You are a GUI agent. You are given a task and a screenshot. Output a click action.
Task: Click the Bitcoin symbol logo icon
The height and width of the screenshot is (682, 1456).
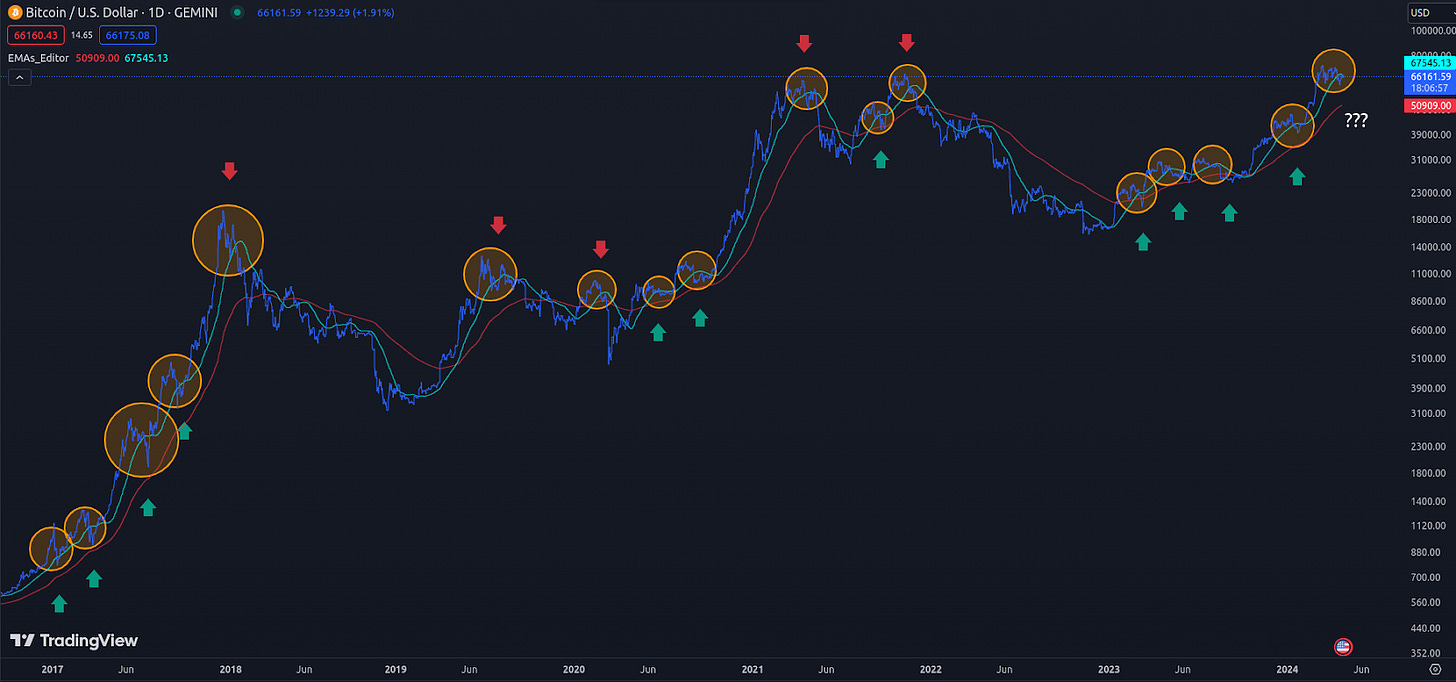pos(15,13)
